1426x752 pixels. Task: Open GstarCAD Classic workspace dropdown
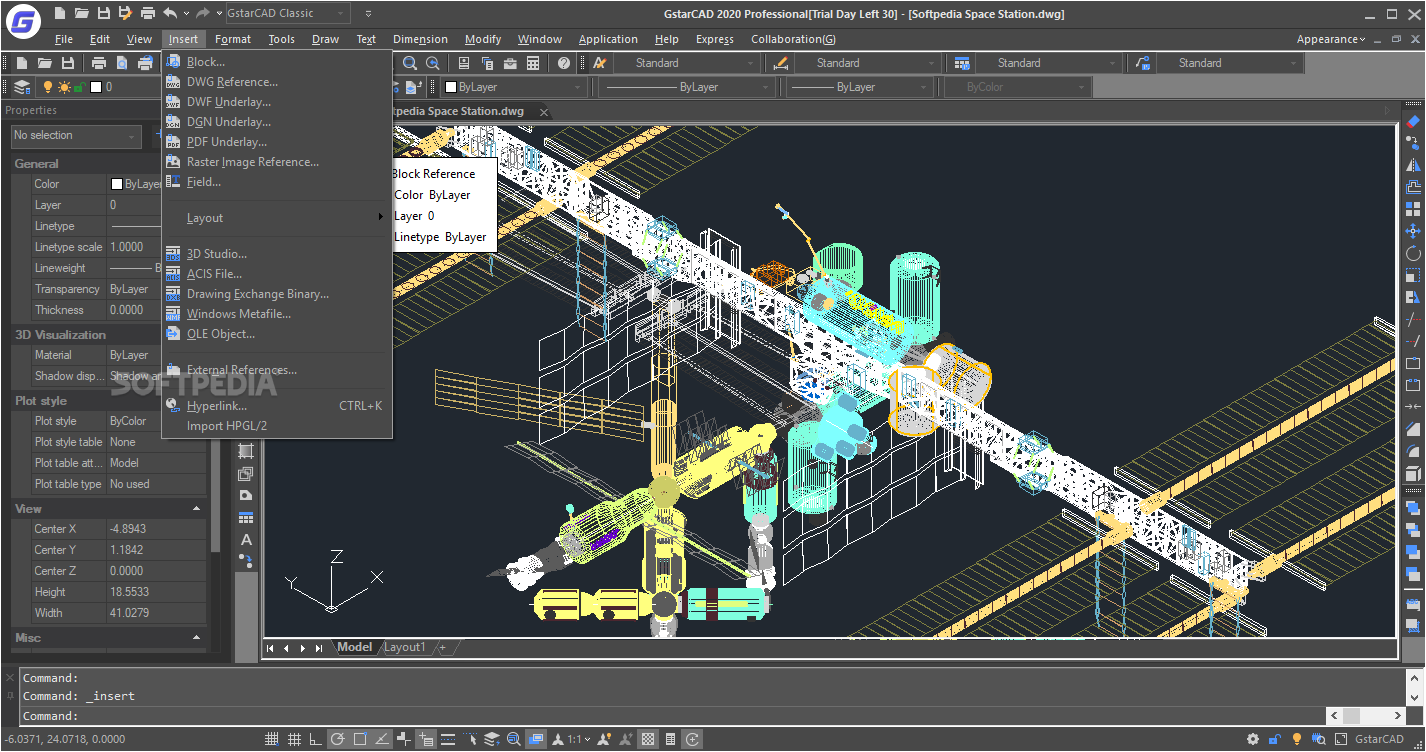[x=288, y=13]
